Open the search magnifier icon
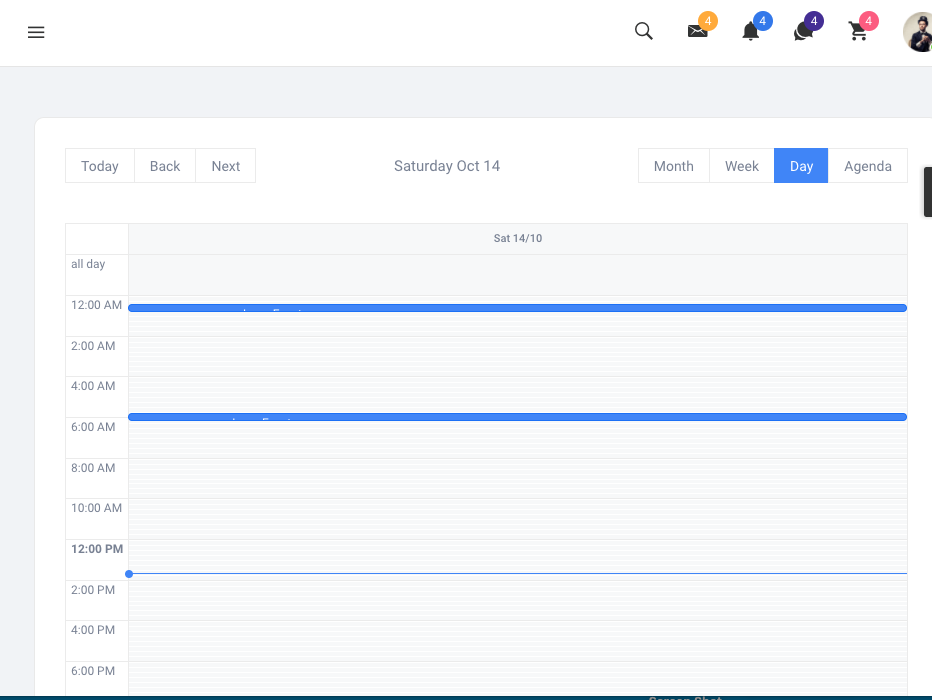Viewport: 932px width, 700px height. 644,31
